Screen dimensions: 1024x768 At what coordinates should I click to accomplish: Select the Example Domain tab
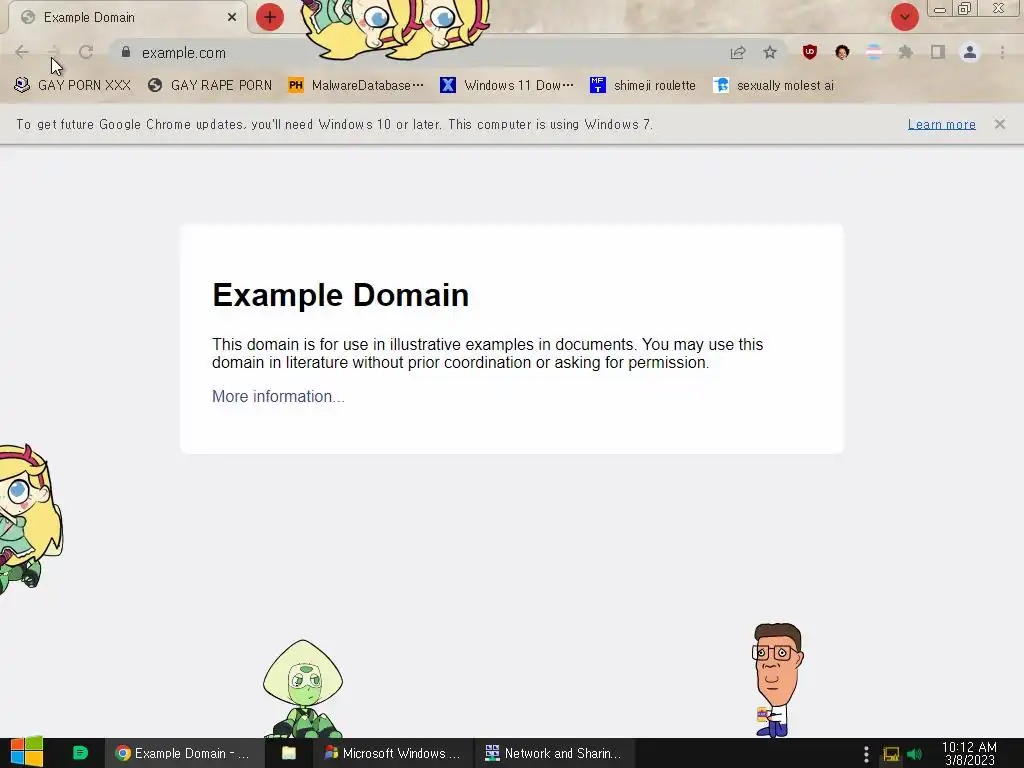pyautogui.click(x=127, y=18)
